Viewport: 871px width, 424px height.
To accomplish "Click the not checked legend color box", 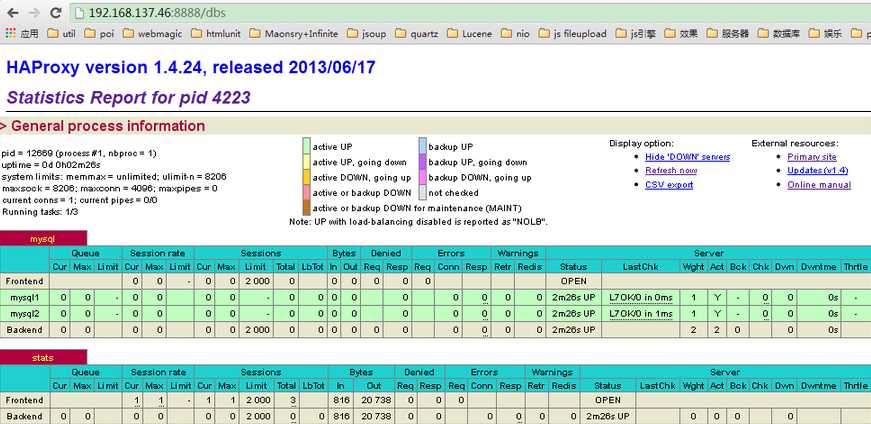I will (423, 192).
